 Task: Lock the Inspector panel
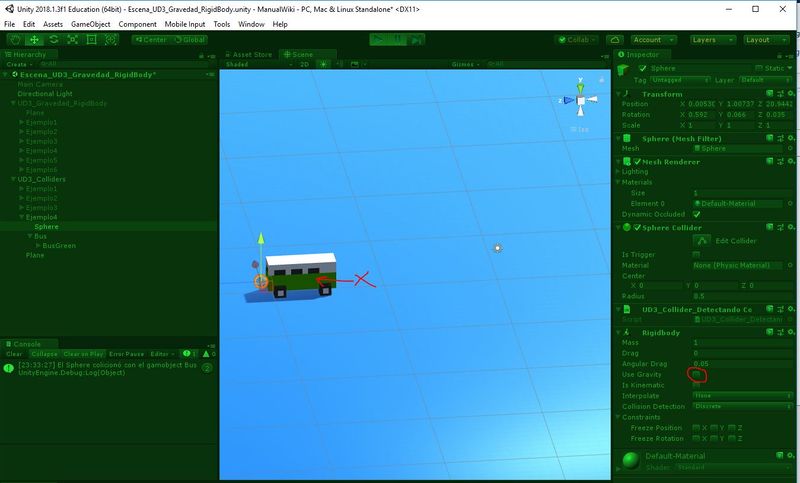pos(779,55)
